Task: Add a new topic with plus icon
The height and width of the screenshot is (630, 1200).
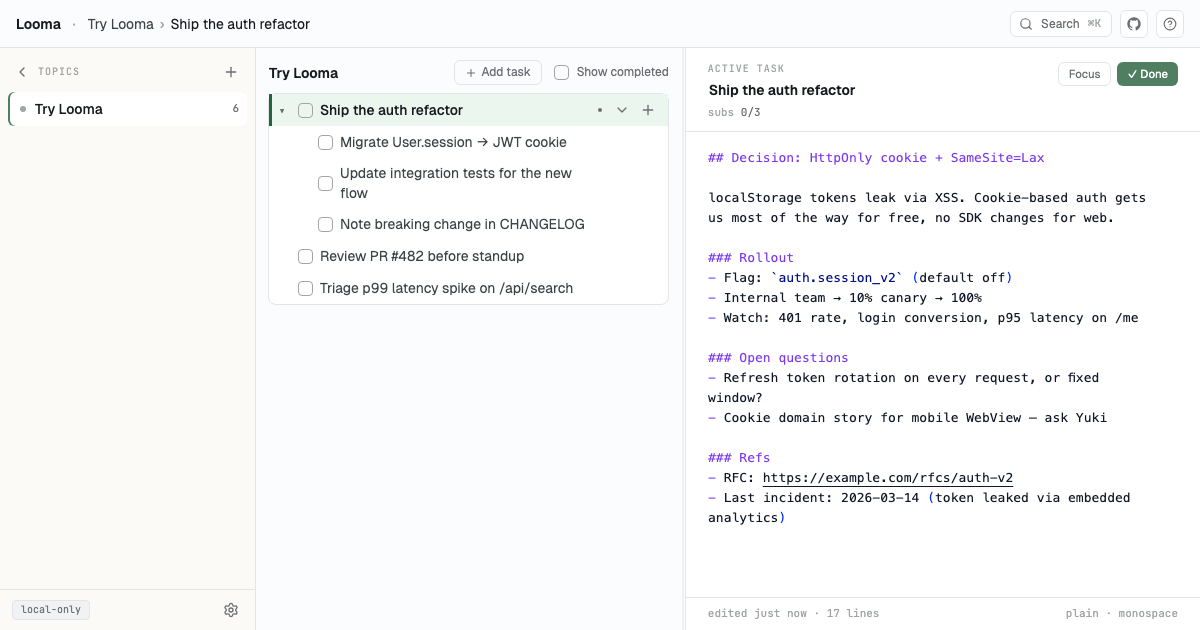Action: coord(231,72)
